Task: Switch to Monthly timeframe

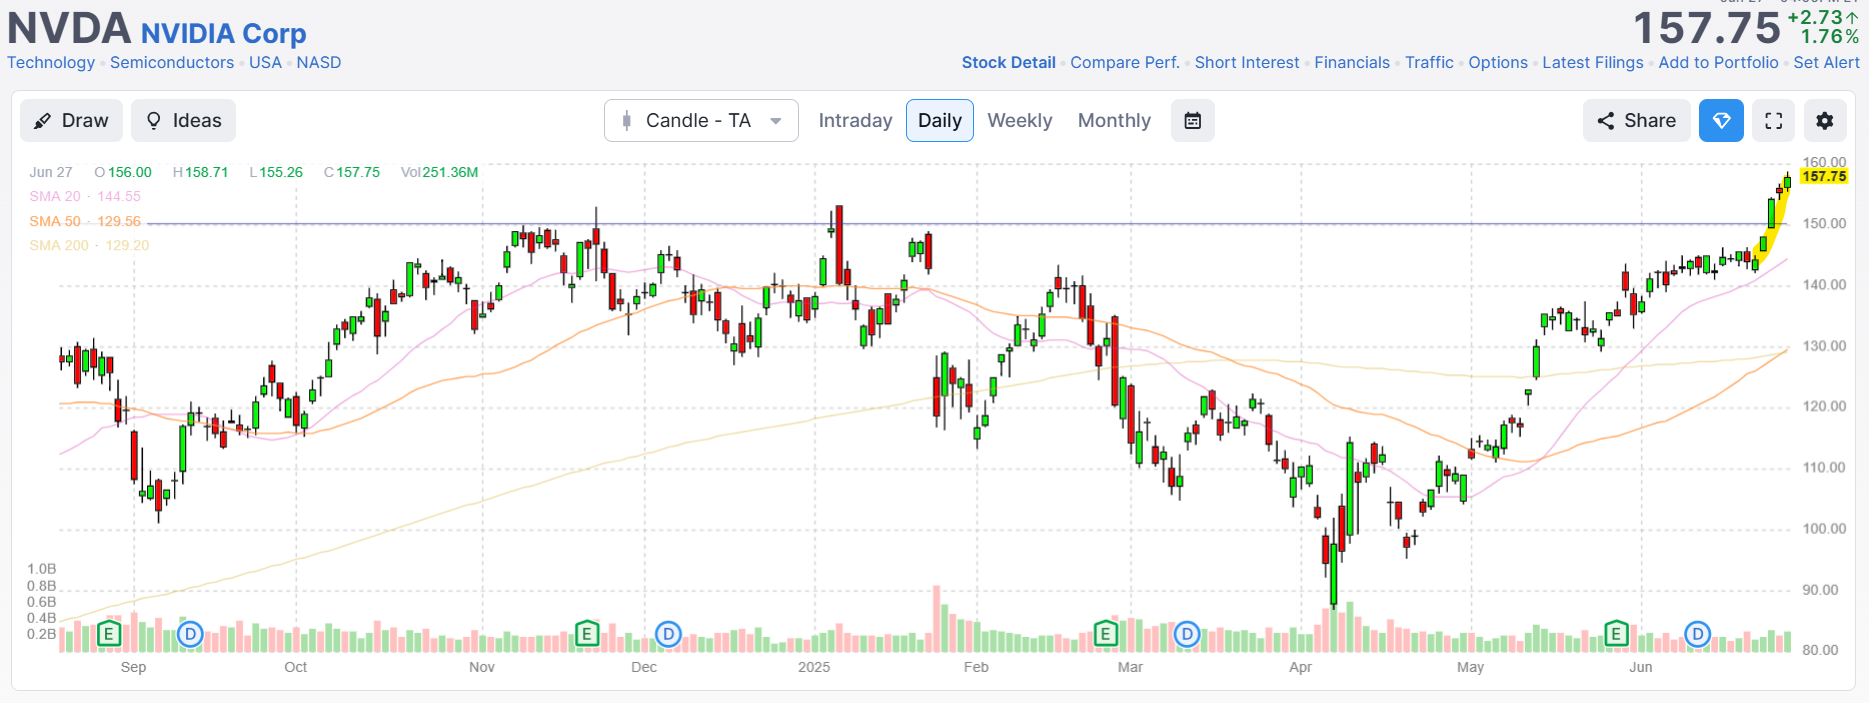Action: [x=1114, y=121]
